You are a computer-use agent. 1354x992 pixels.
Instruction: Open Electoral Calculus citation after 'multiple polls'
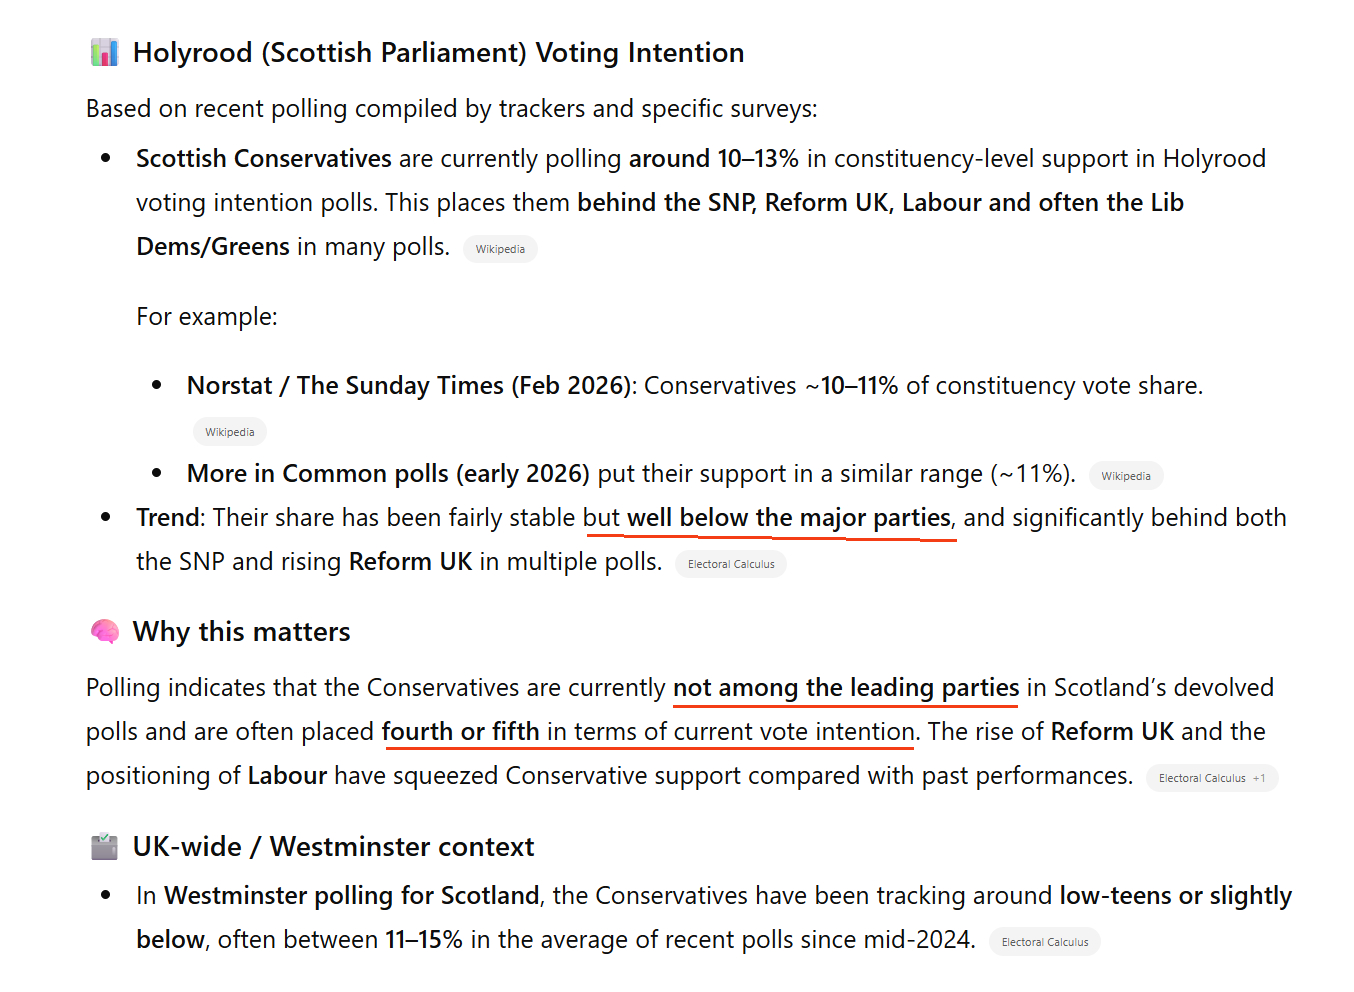pos(731,564)
